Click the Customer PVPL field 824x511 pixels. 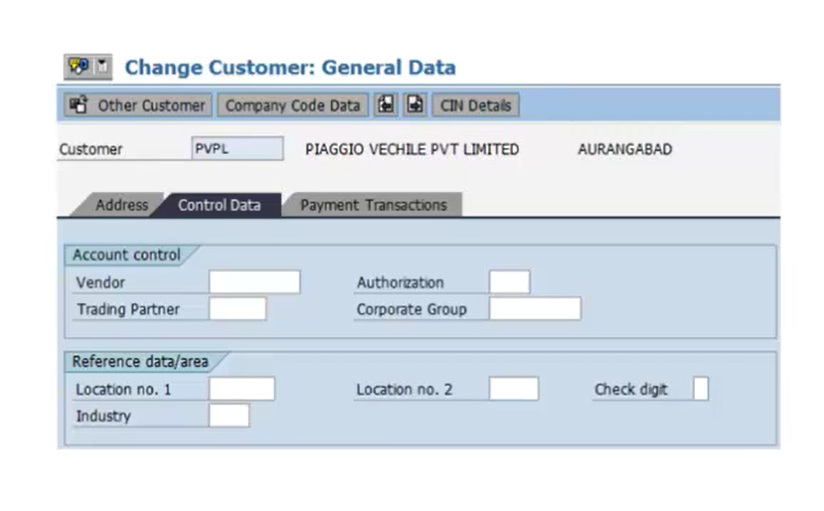tap(238, 149)
